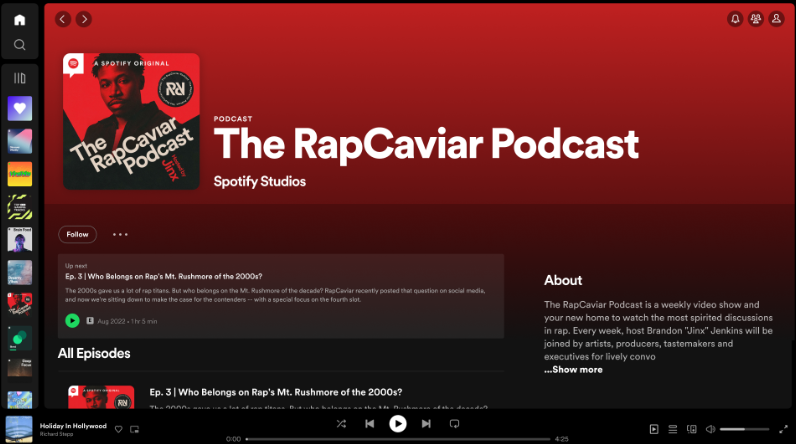The height and width of the screenshot is (444, 796).
Task: Open the orange 'Mellow' playlist thumbnail in the sidebar
Action: pyautogui.click(x=20, y=174)
